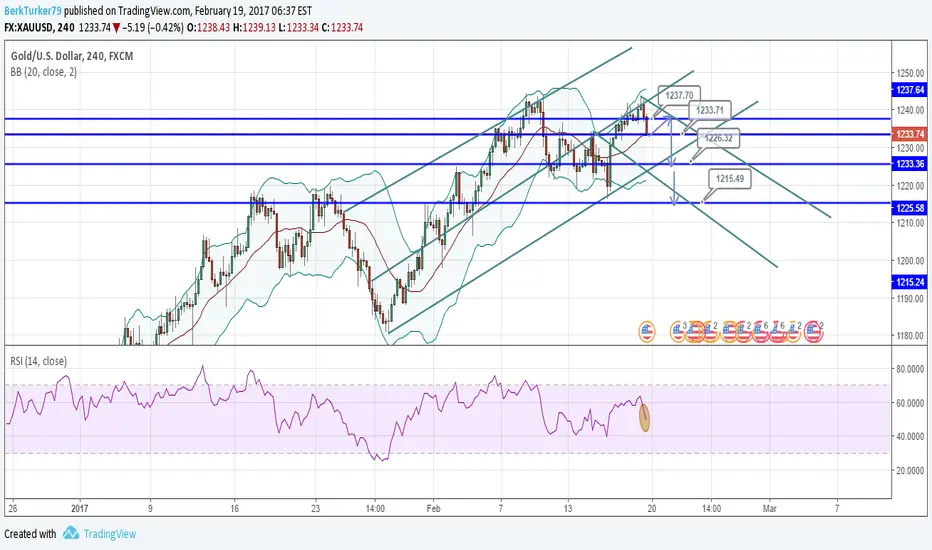Click the blue 1215.24 axis price label
The image size is (932, 550).
pyautogui.click(x=910, y=282)
